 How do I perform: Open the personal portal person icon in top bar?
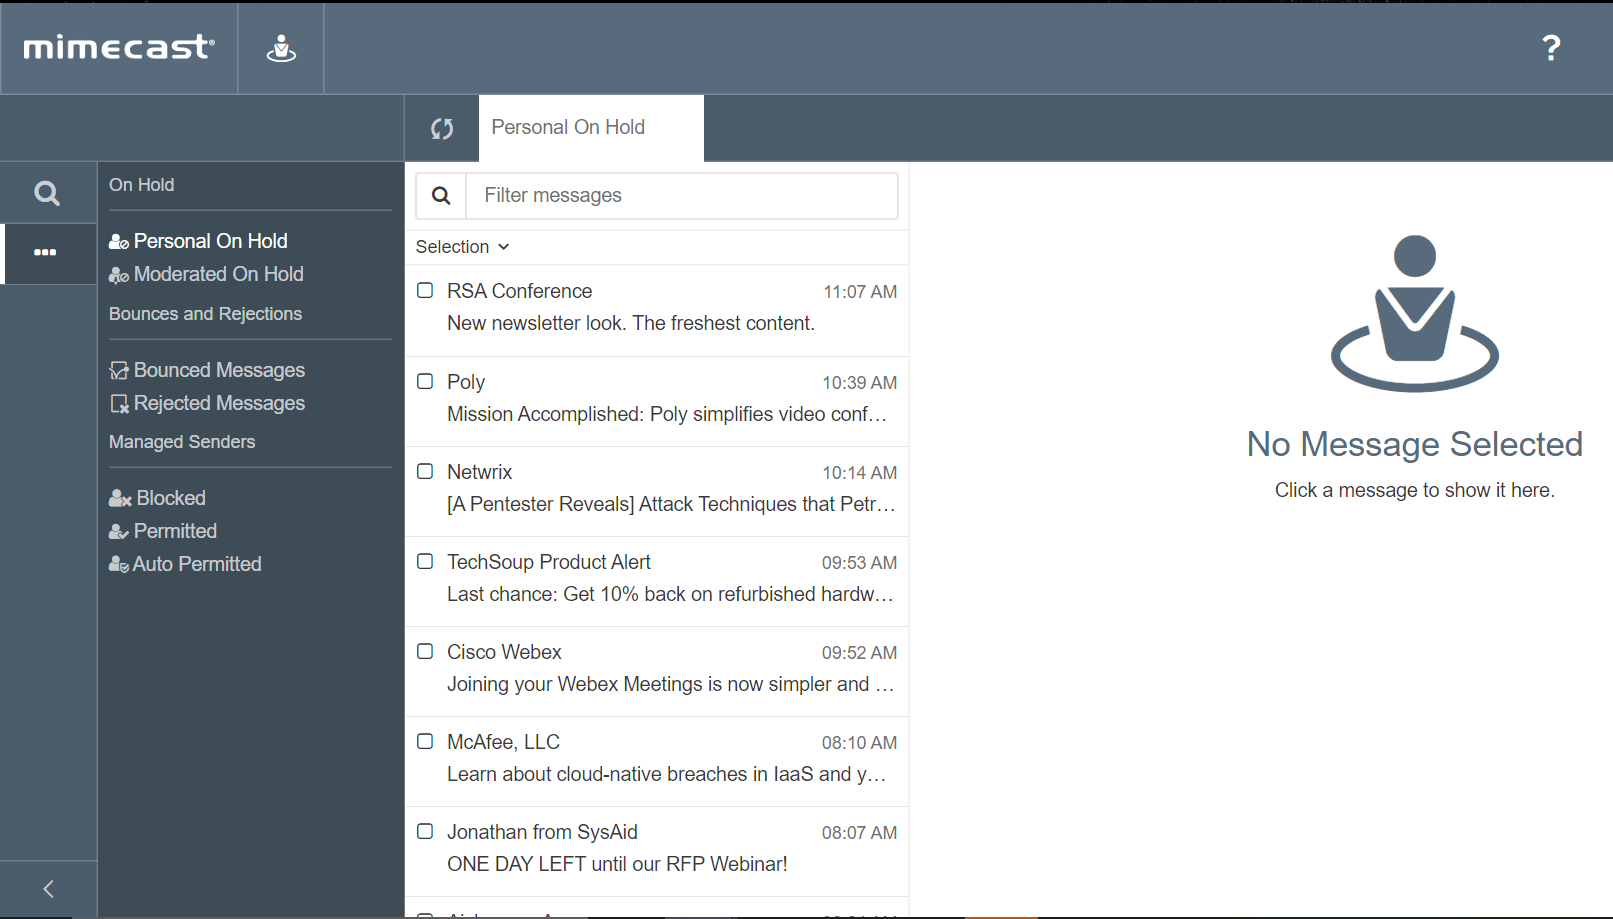(280, 46)
